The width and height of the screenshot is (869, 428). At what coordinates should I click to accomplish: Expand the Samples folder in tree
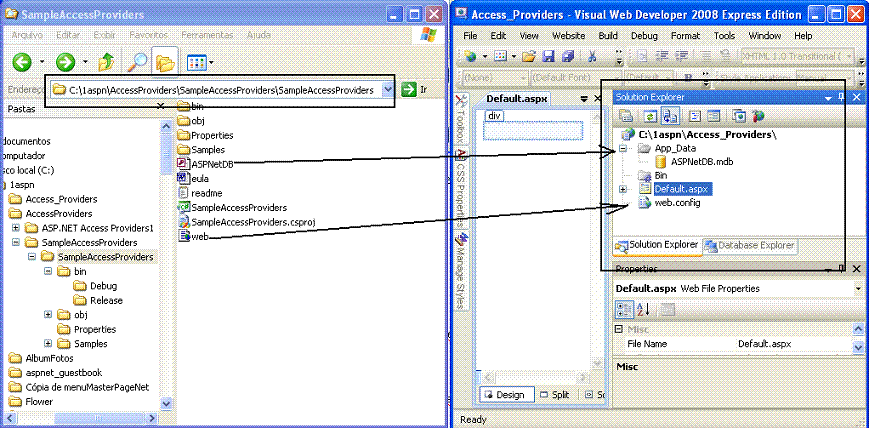pyautogui.click(x=48, y=343)
